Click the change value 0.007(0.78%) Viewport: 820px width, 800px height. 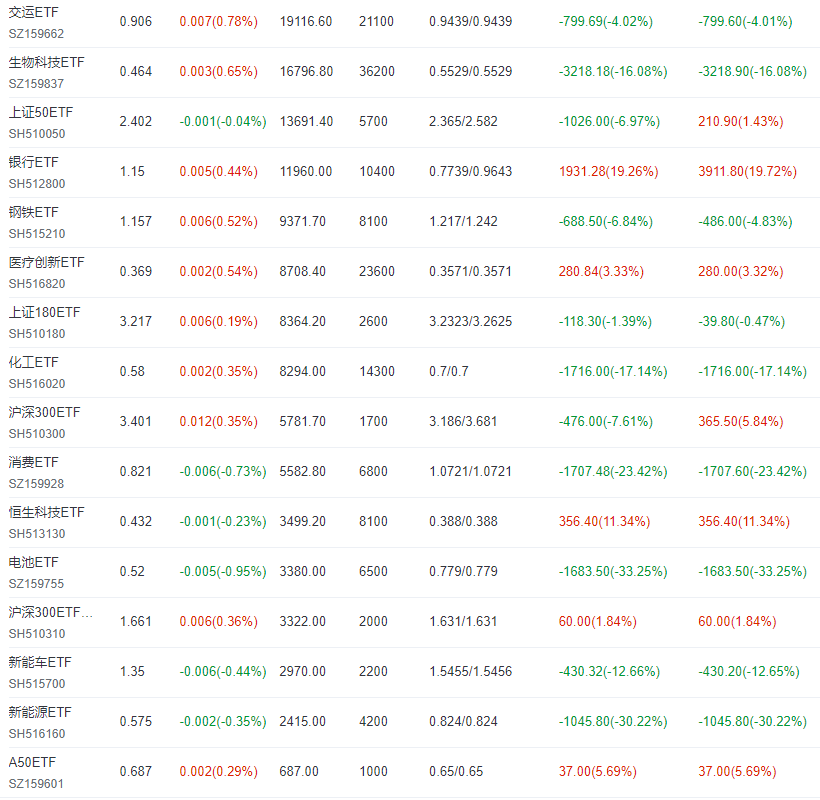pyautogui.click(x=219, y=21)
